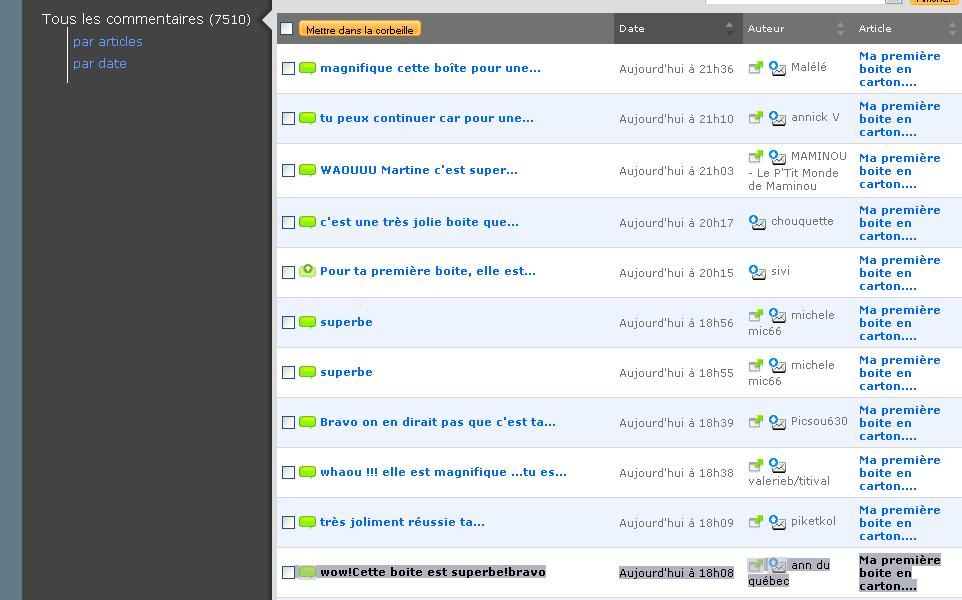Sort comments using Auteur column arrows
The height and width of the screenshot is (600, 962).
click(840, 28)
